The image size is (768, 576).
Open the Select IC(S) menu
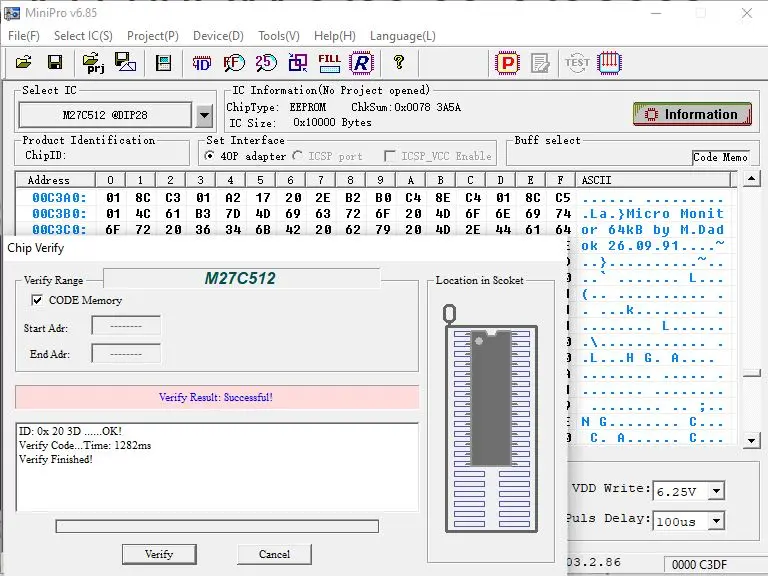pyautogui.click(x=83, y=36)
